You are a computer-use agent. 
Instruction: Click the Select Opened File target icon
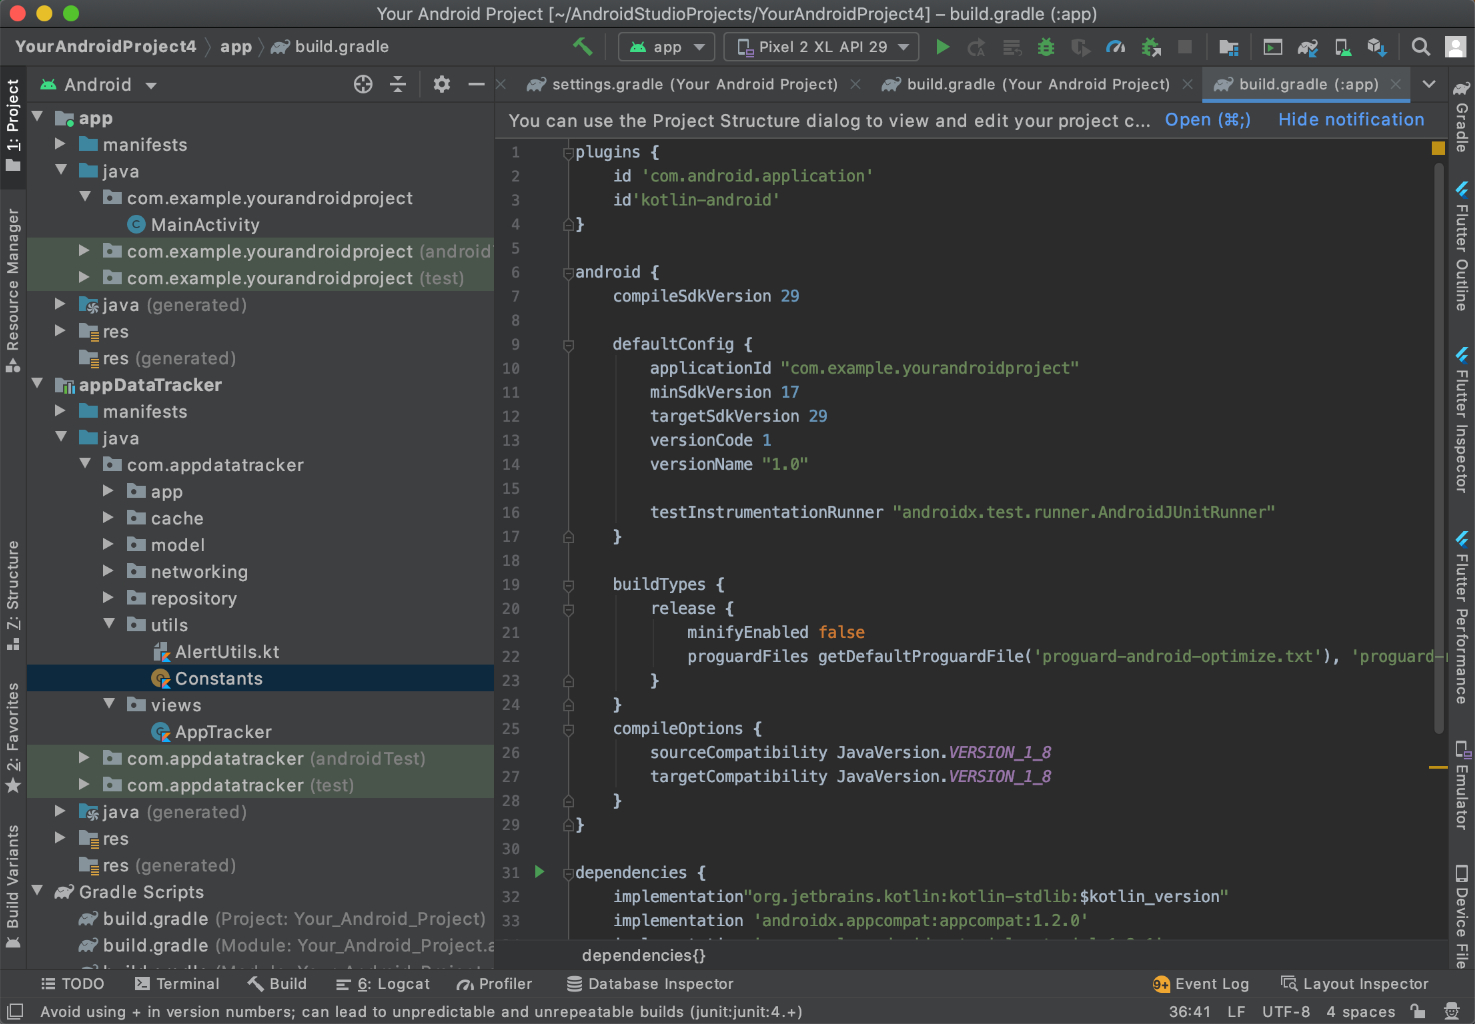point(363,85)
